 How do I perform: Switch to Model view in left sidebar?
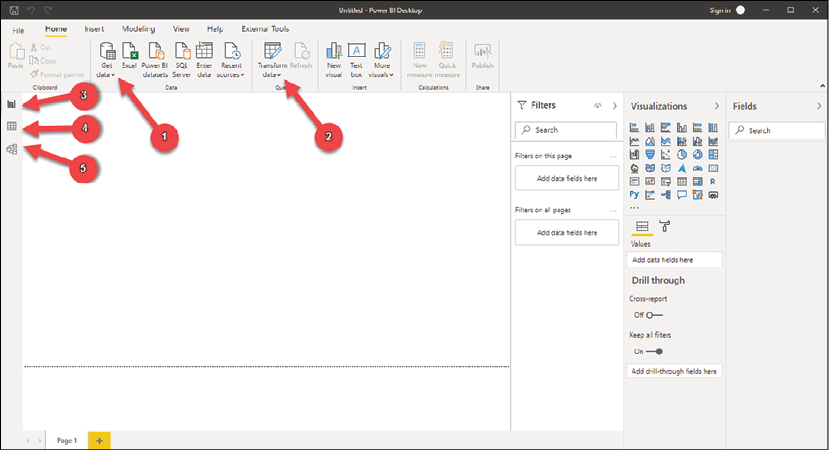click(12, 149)
